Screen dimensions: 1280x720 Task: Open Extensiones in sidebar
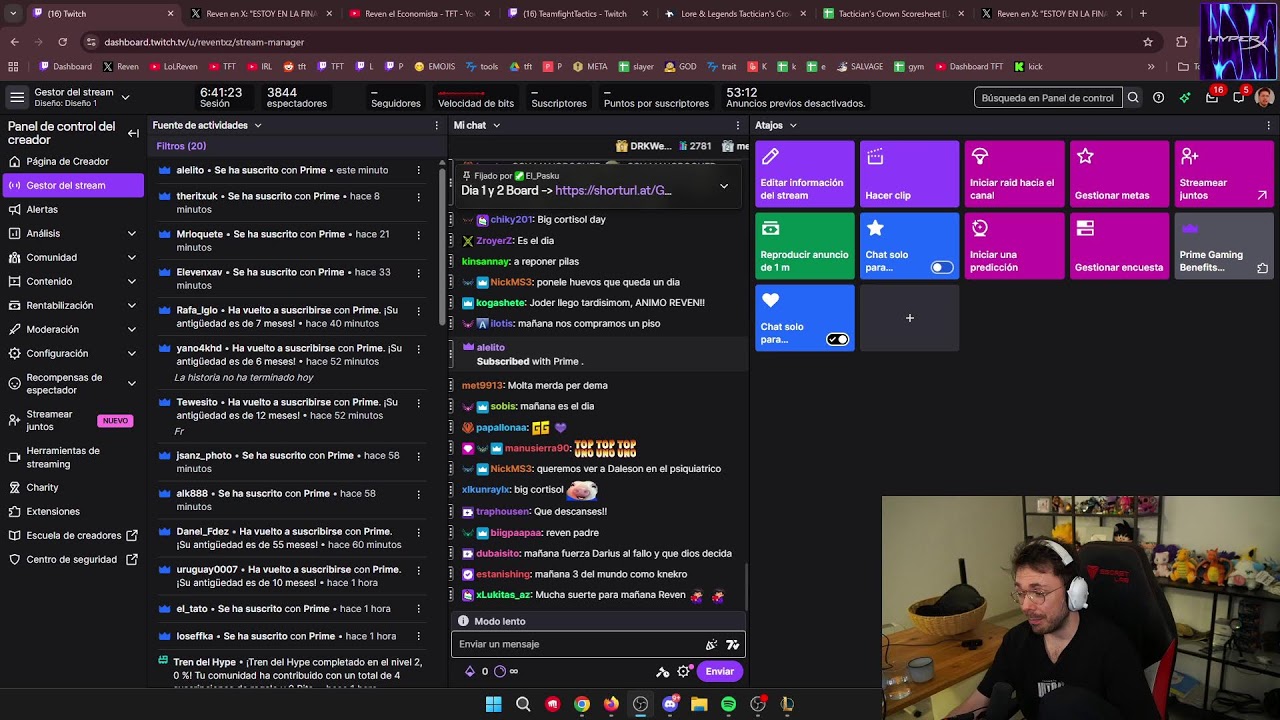73,511
